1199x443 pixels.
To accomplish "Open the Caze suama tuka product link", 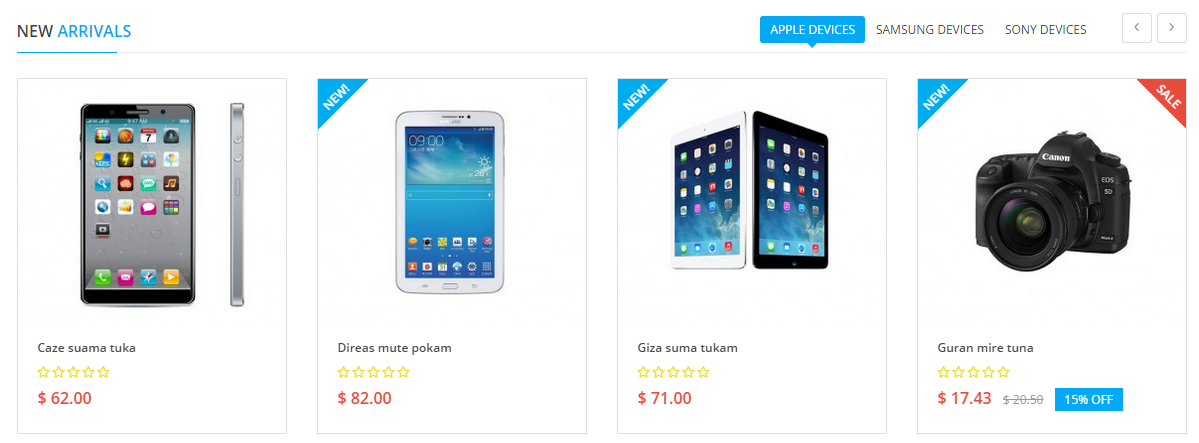I will tap(86, 348).
